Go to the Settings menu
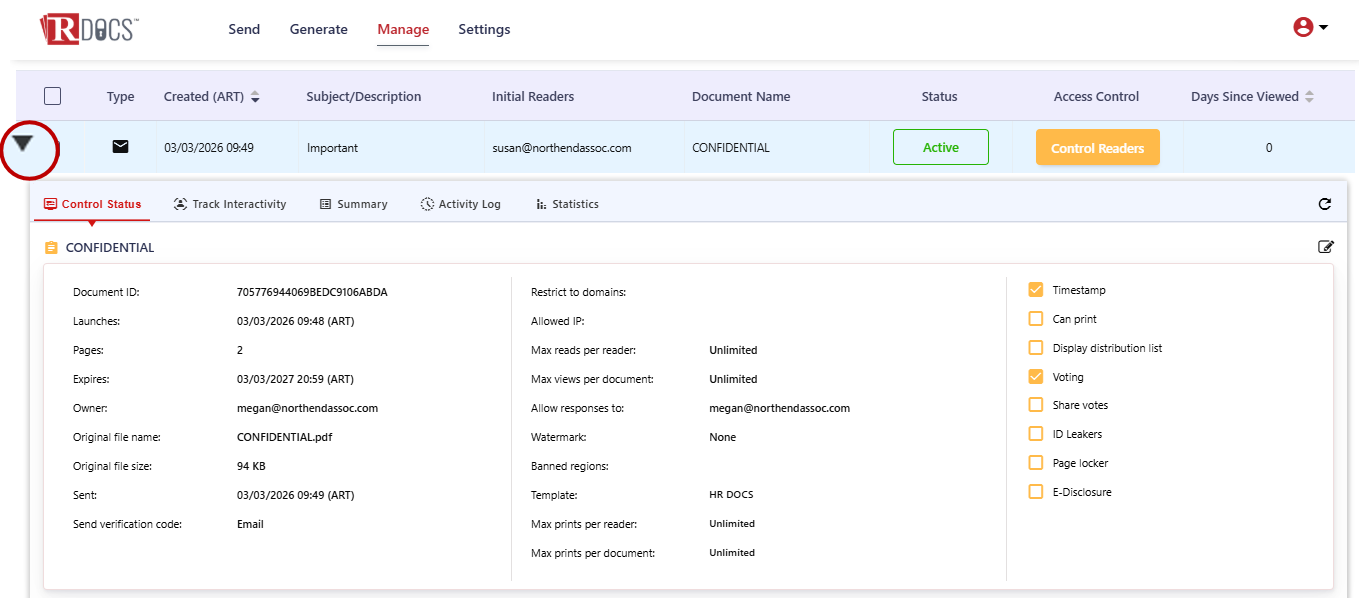 tap(484, 29)
